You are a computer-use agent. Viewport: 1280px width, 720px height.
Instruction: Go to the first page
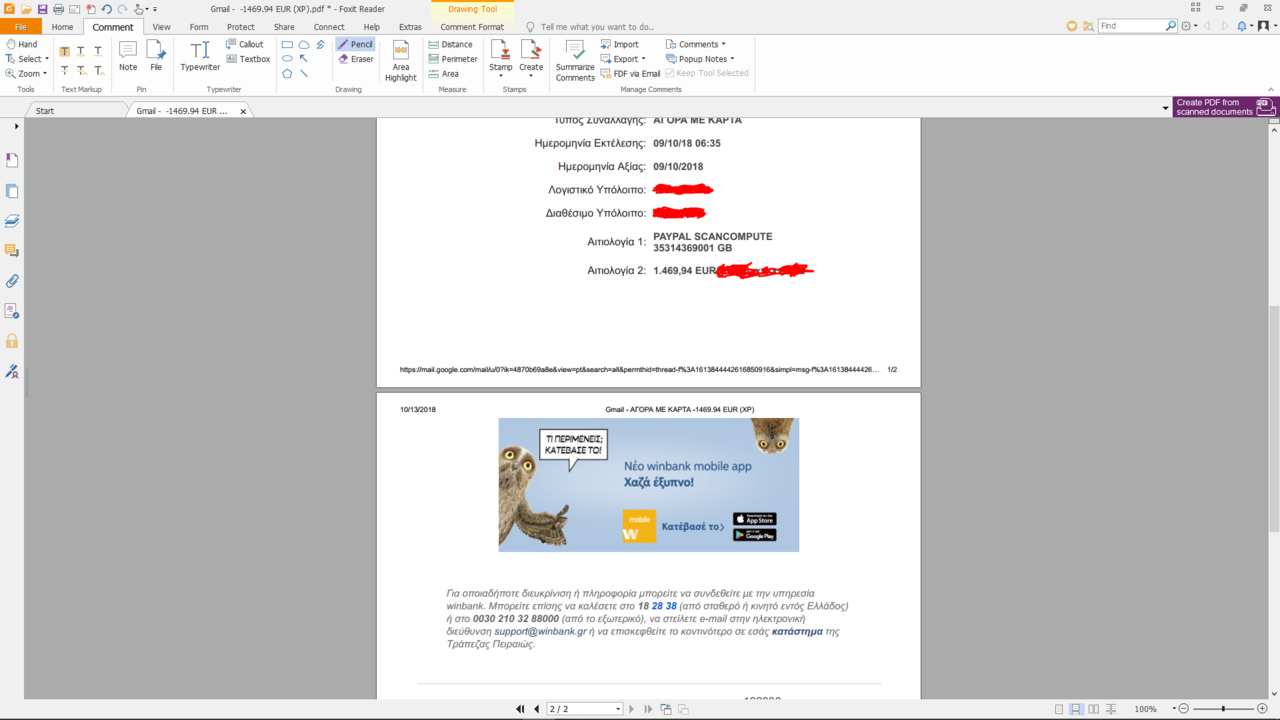click(x=520, y=709)
